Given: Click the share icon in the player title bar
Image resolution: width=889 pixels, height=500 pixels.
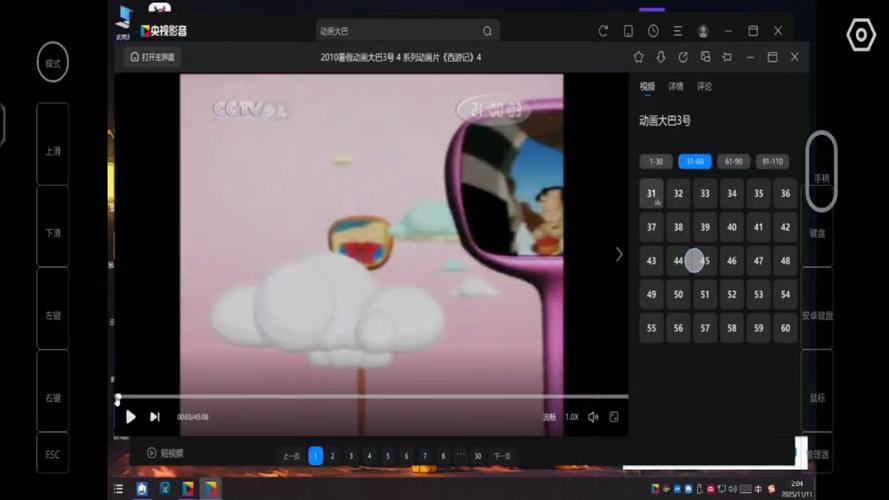Looking at the screenshot, I should click(683, 57).
